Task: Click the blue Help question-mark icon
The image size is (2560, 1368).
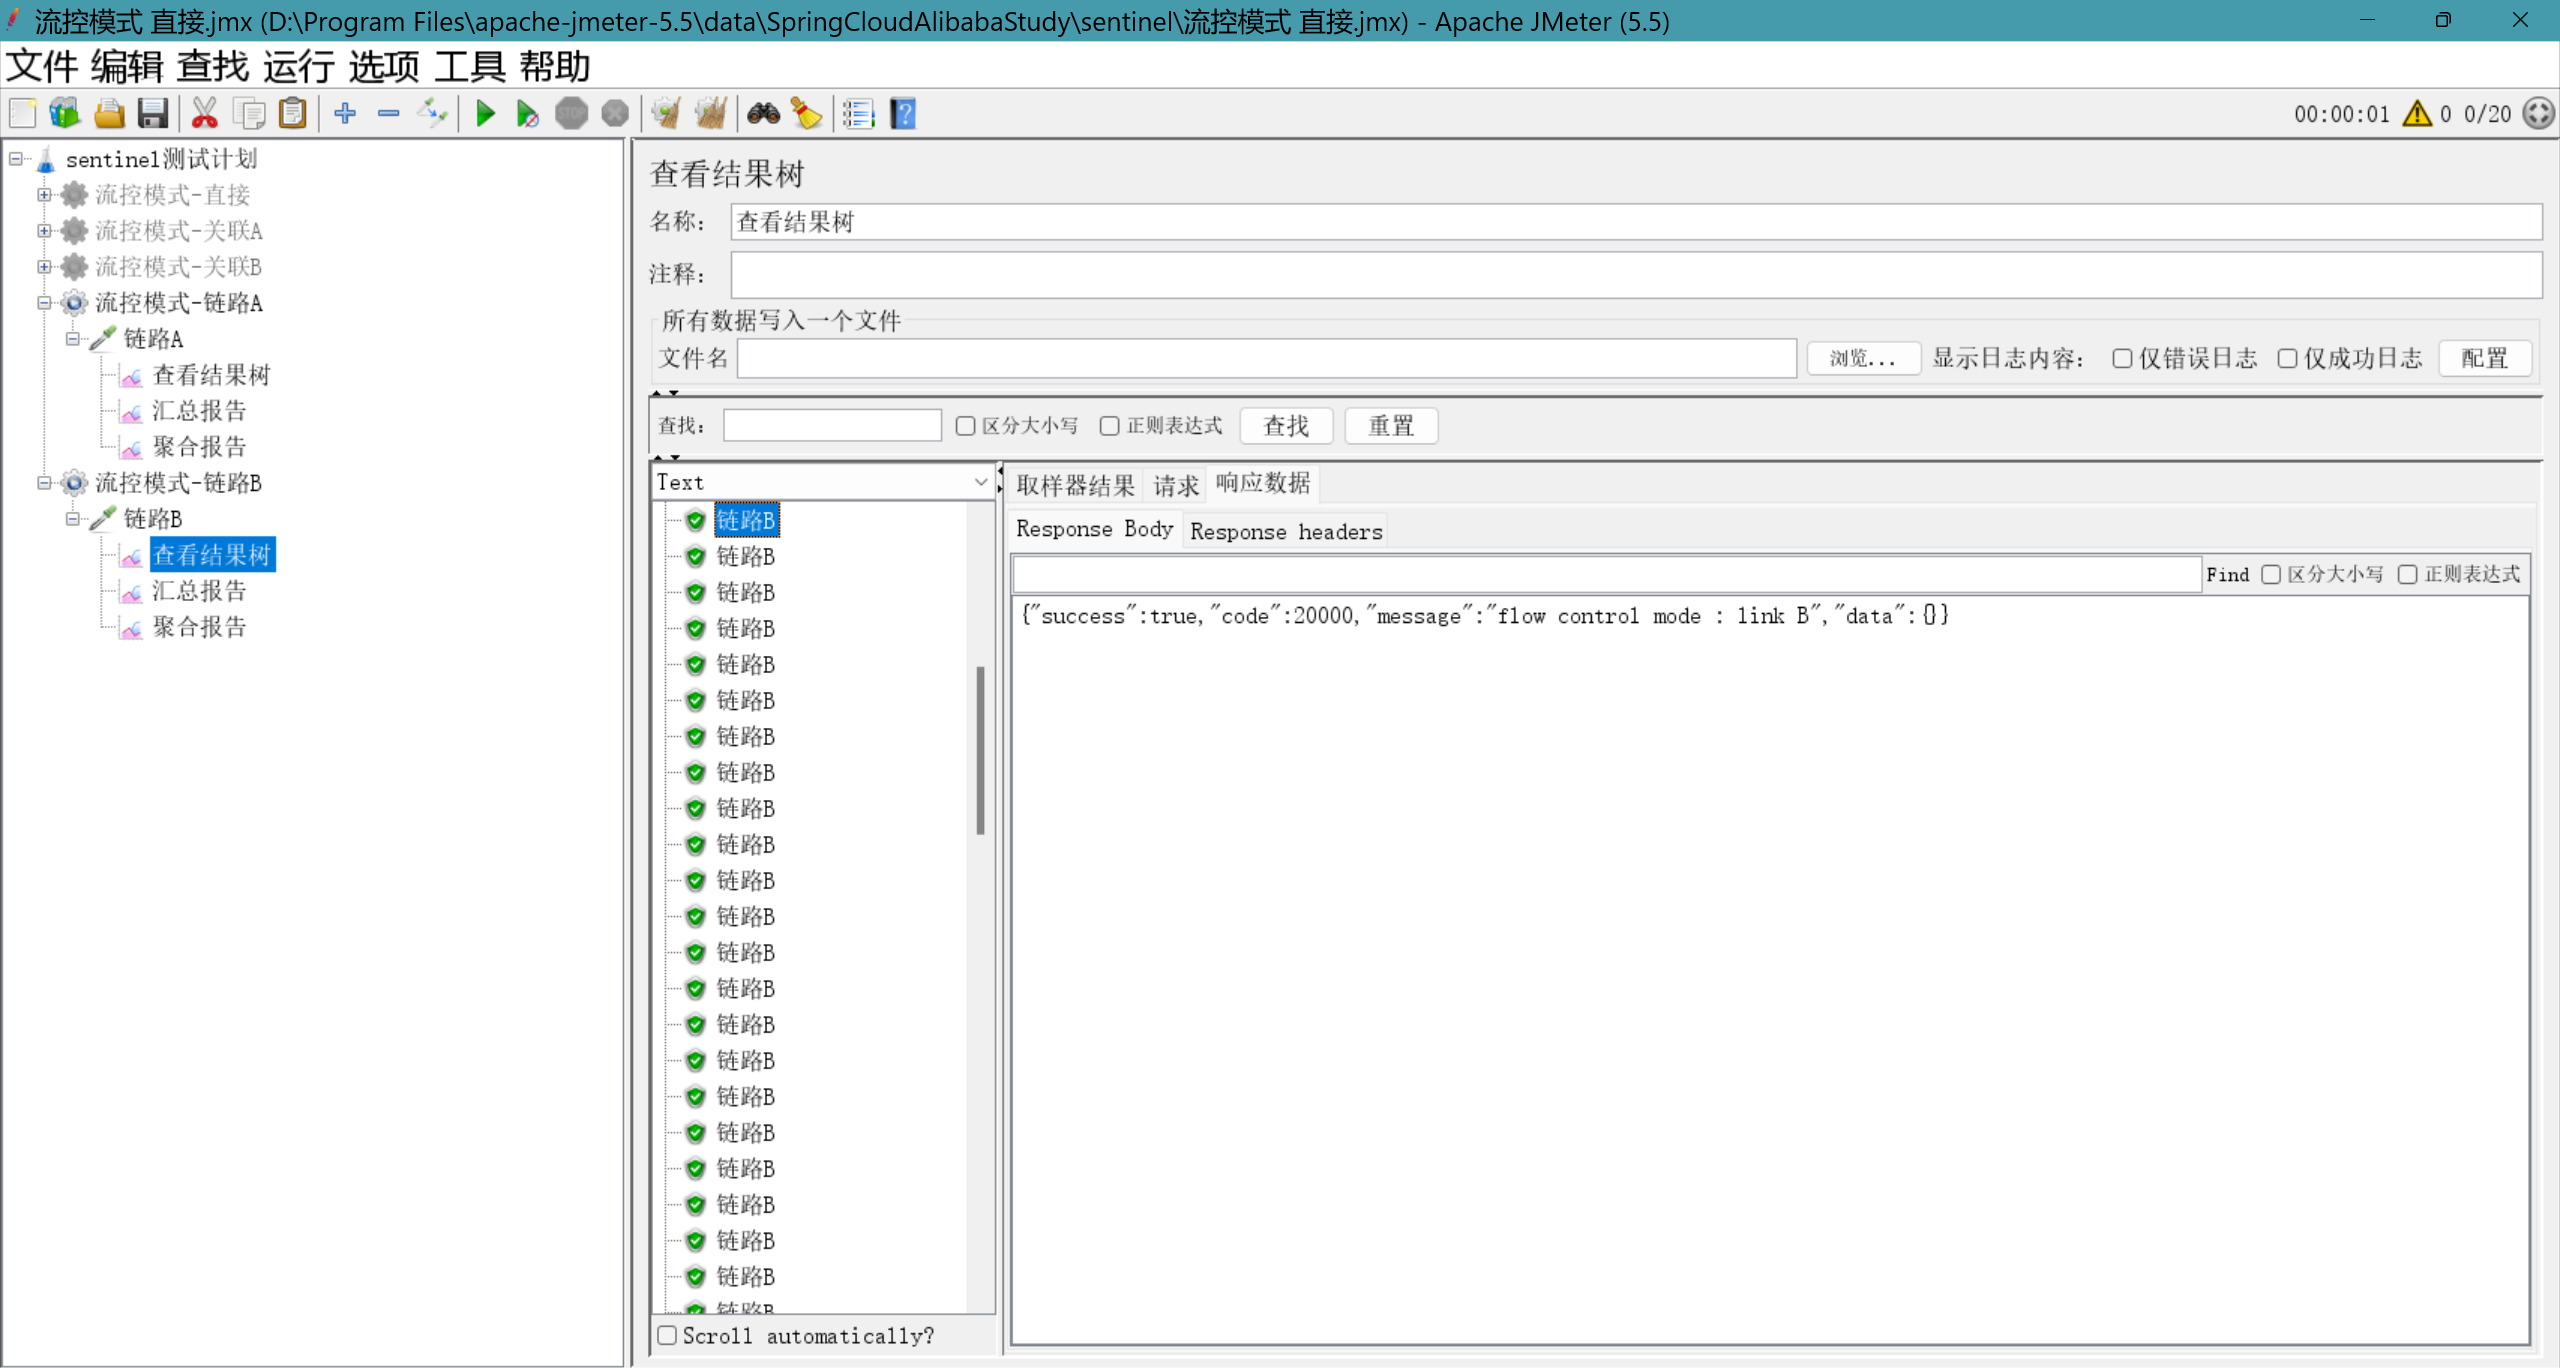Action: point(903,114)
